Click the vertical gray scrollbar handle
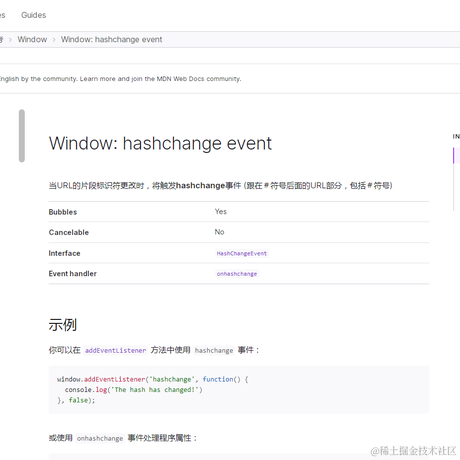460x460 pixels. tap(22, 136)
